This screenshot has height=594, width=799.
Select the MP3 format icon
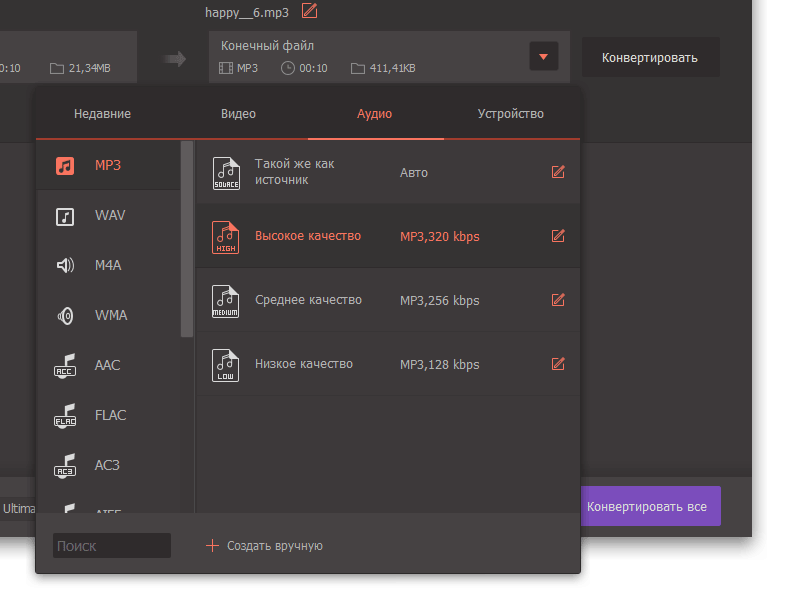[x=65, y=166]
